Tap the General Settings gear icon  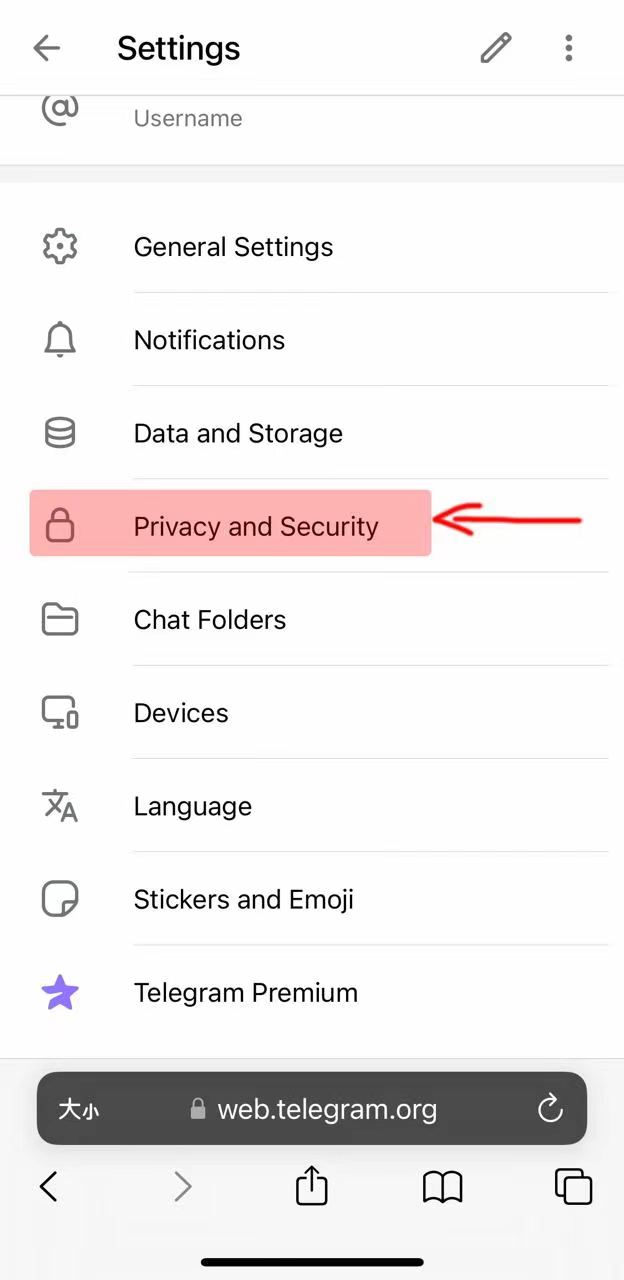(60, 246)
